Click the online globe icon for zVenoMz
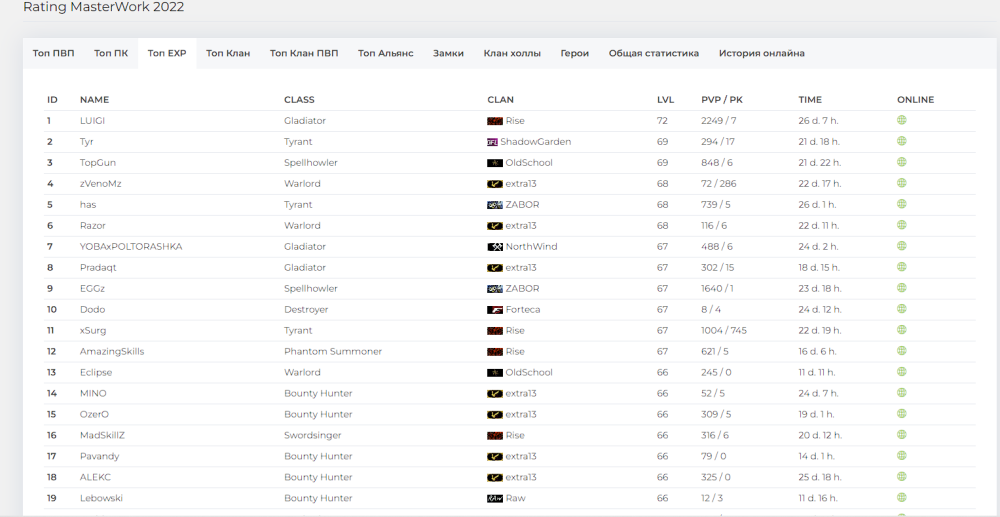Screen dimensions: 1000x517 [x=902, y=183]
